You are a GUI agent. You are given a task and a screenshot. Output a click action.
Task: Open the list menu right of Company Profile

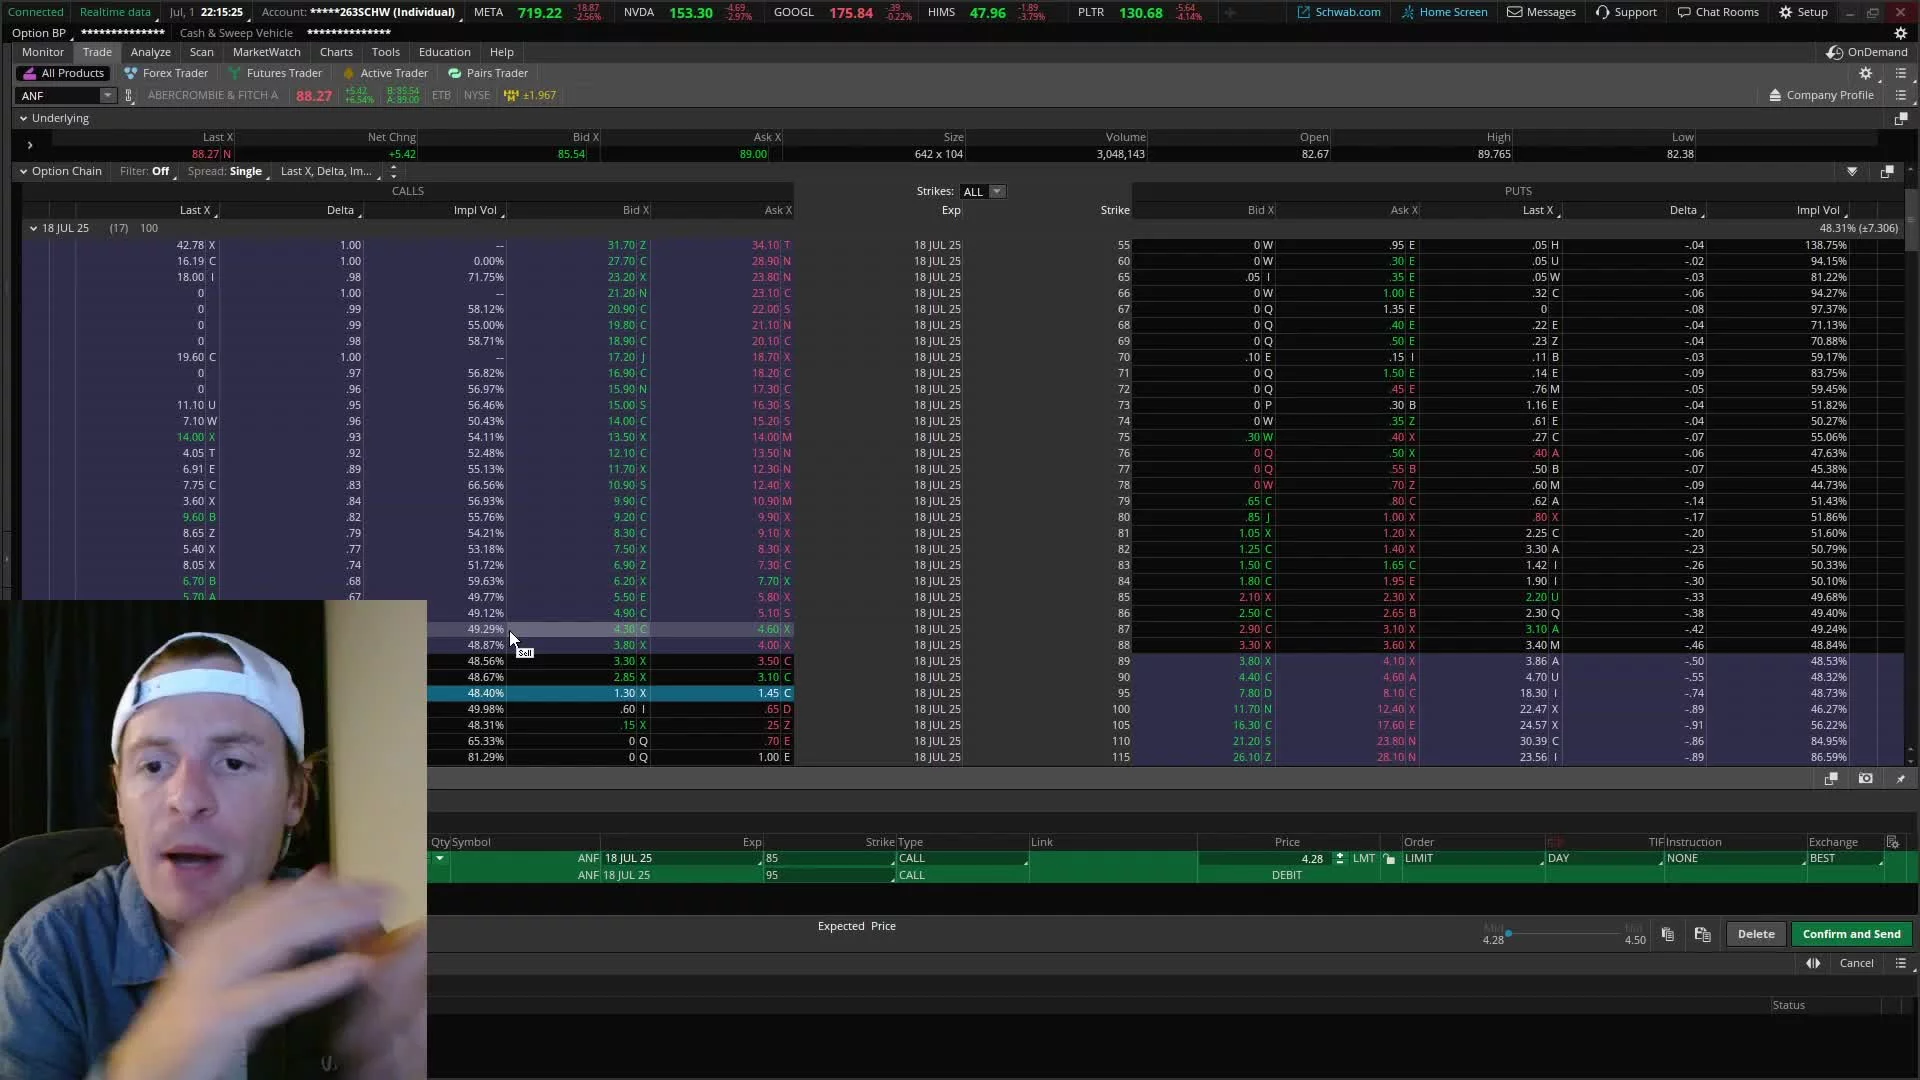[1901, 95]
